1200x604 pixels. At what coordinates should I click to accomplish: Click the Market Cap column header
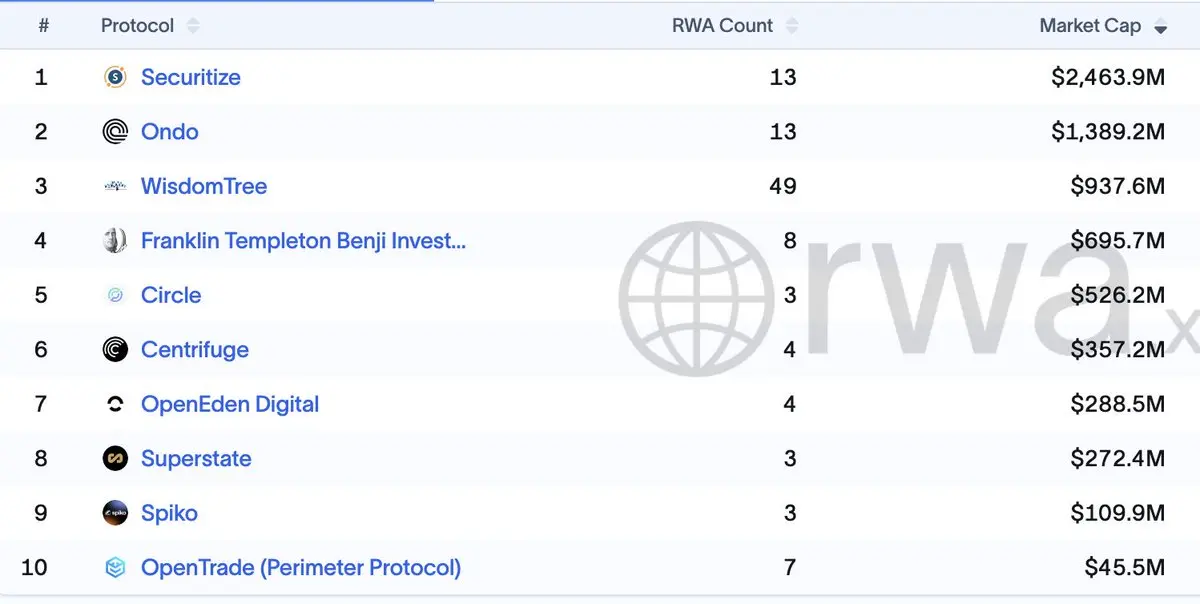(1090, 26)
